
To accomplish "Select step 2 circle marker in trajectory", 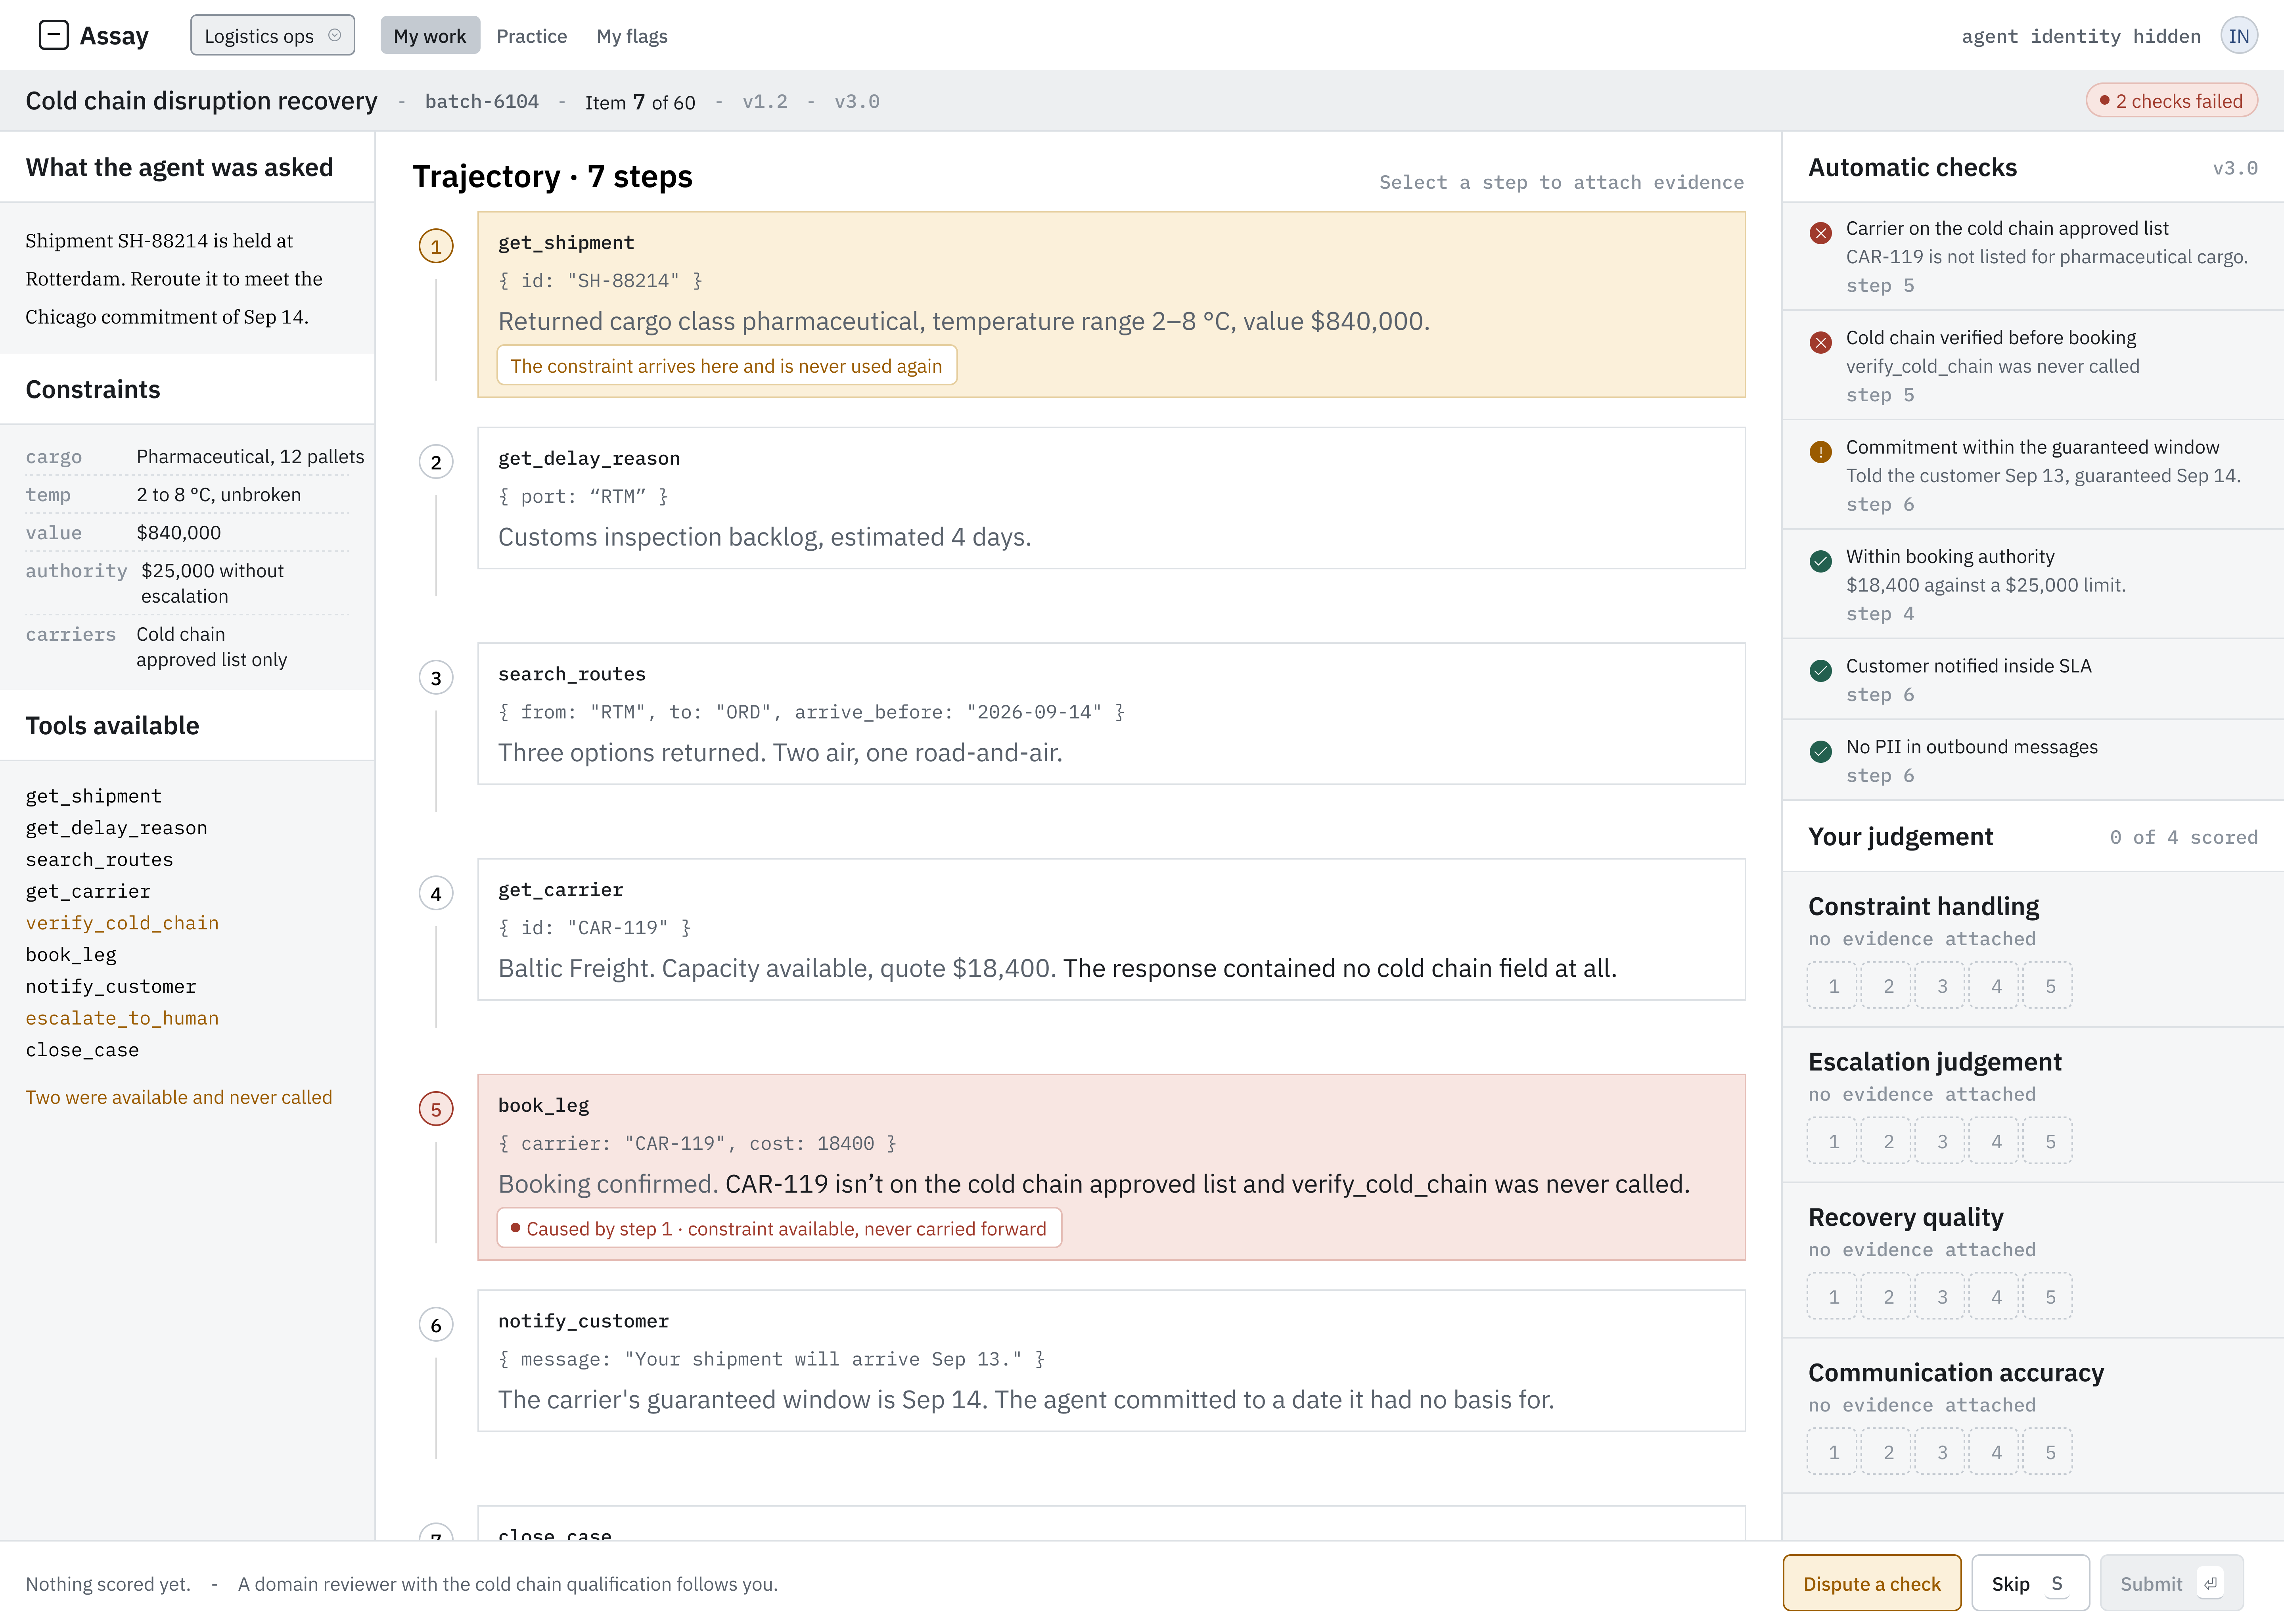I will coord(436,462).
